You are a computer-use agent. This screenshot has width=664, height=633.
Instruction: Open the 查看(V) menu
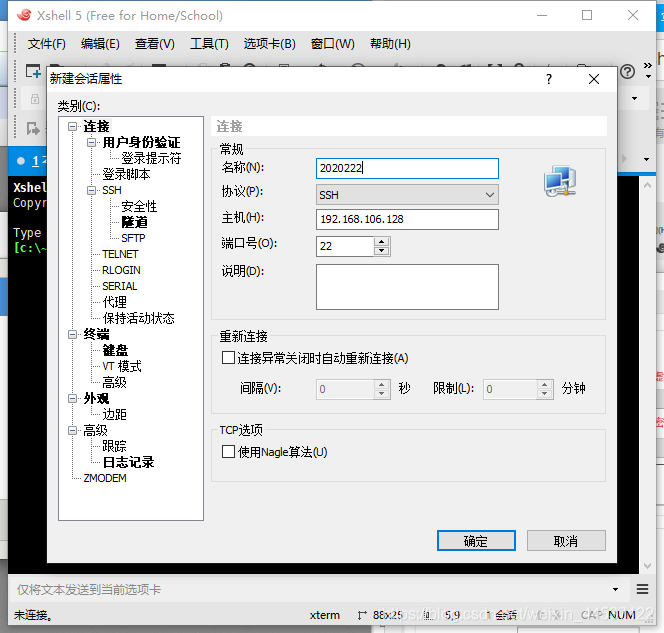[x=155, y=44]
